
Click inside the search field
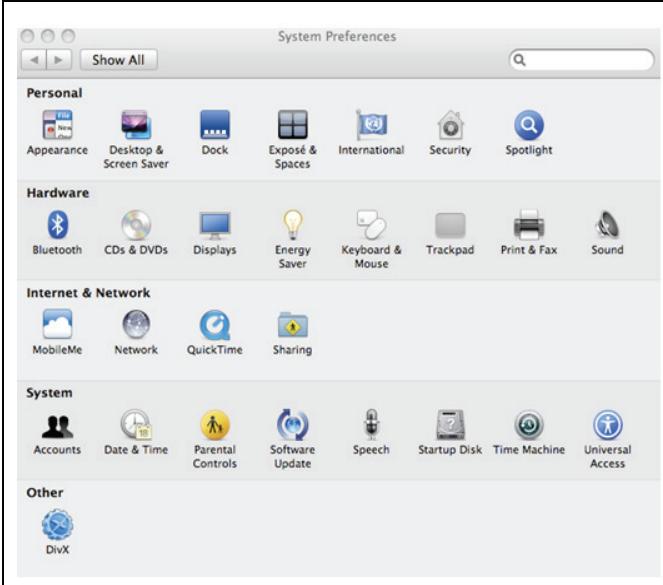click(x=581, y=60)
